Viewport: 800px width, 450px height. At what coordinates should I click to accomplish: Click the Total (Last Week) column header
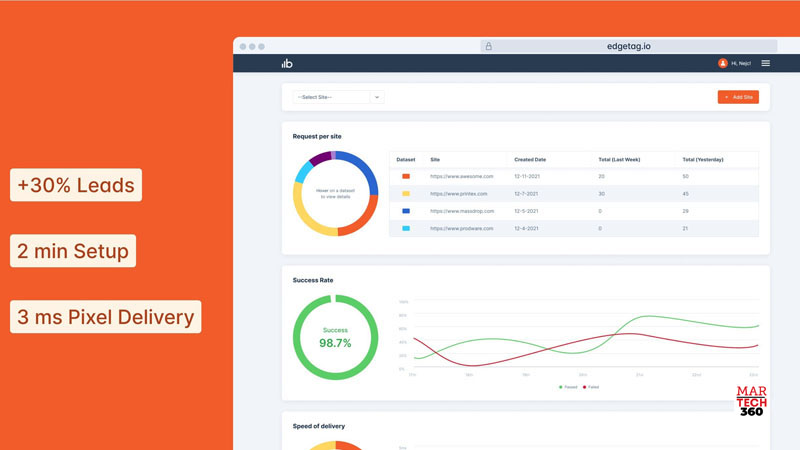619,159
